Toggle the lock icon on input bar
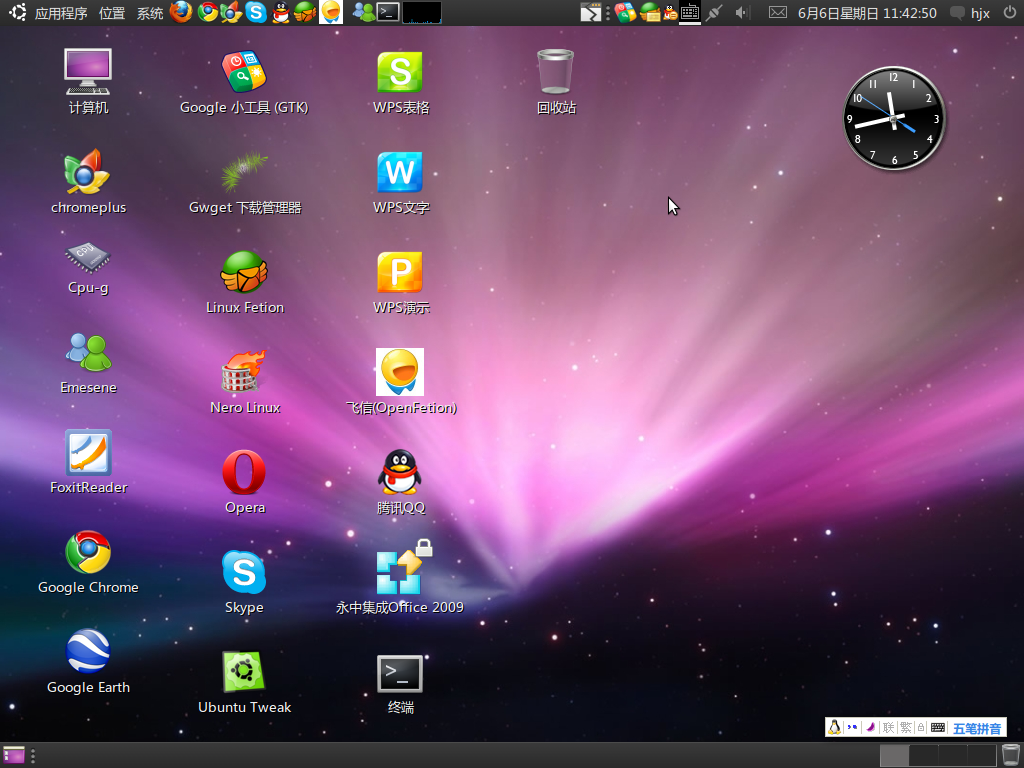 [921, 728]
